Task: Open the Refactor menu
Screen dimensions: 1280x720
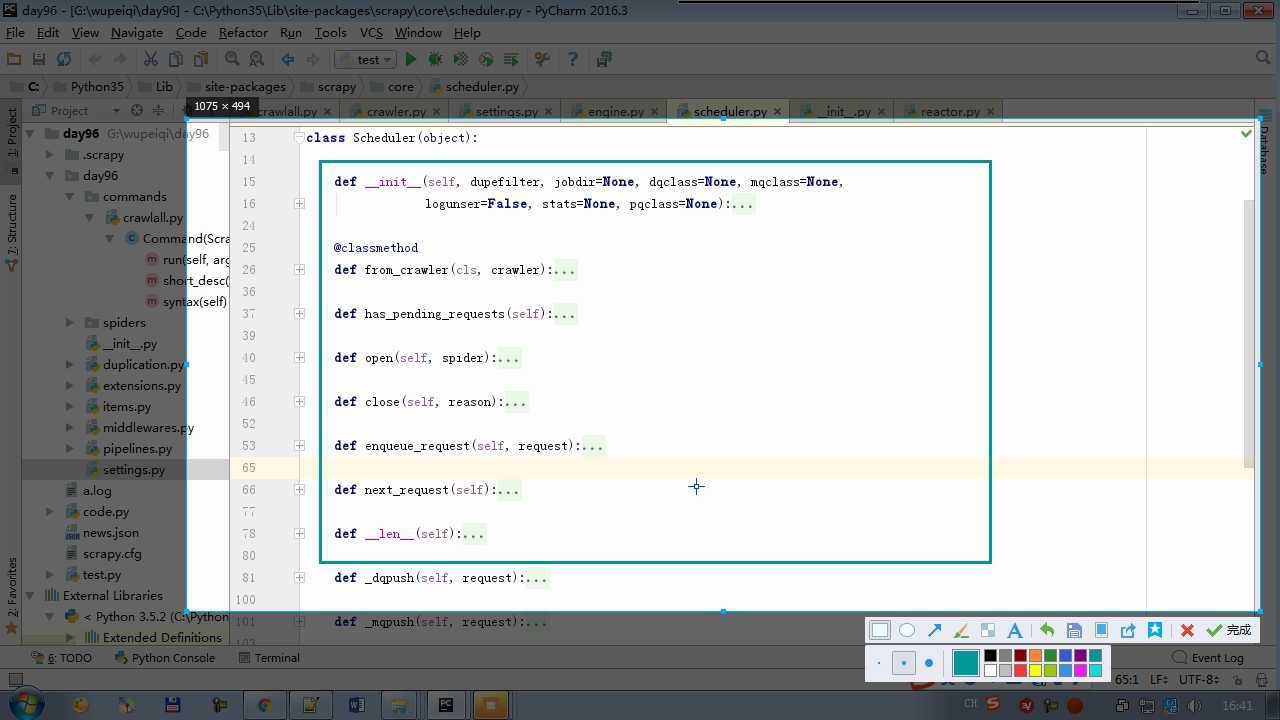Action: click(x=243, y=33)
